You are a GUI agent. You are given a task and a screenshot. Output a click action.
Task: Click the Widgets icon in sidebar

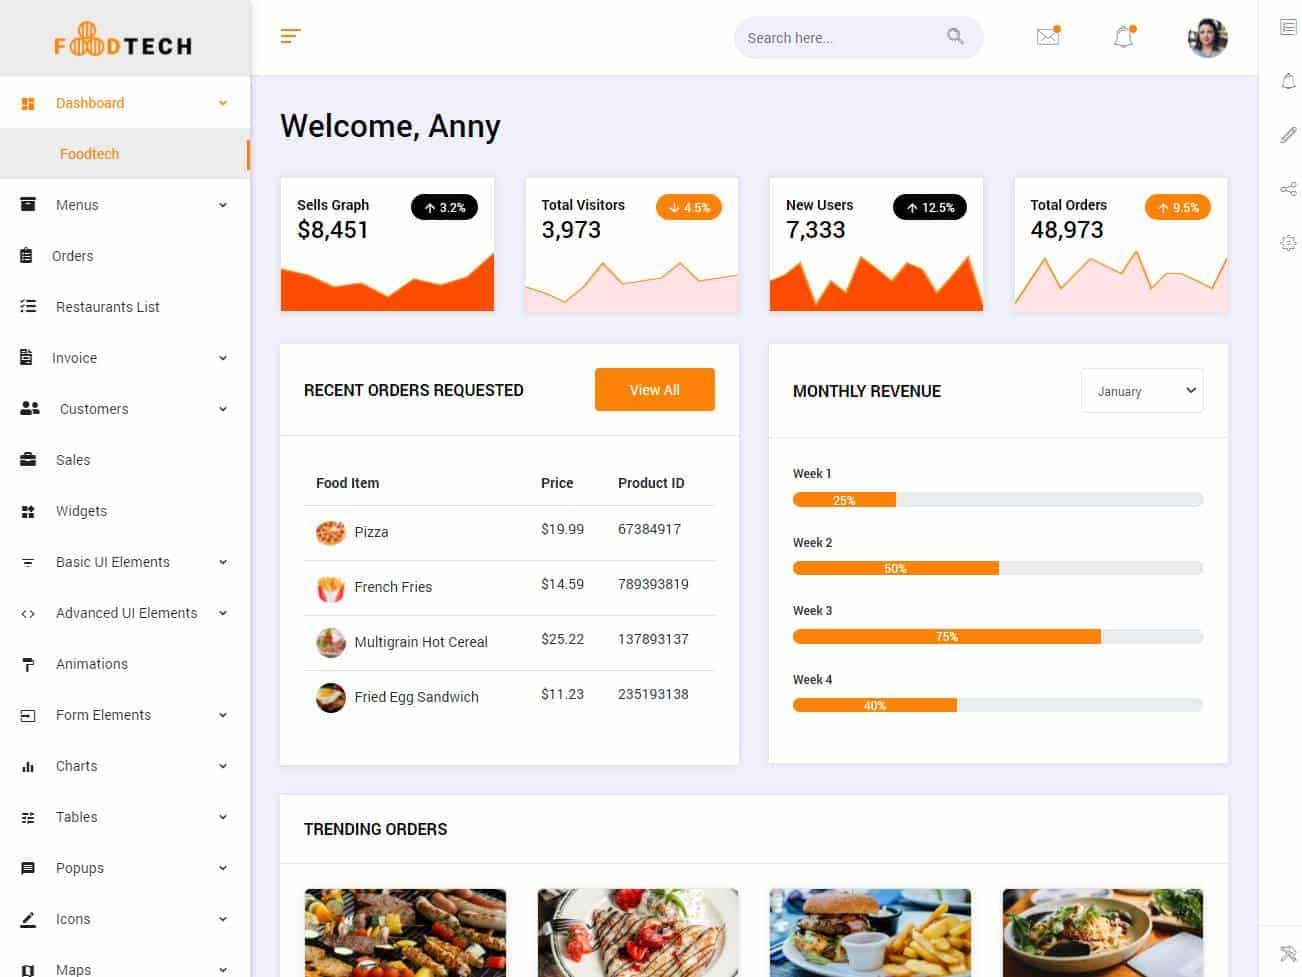coord(28,511)
